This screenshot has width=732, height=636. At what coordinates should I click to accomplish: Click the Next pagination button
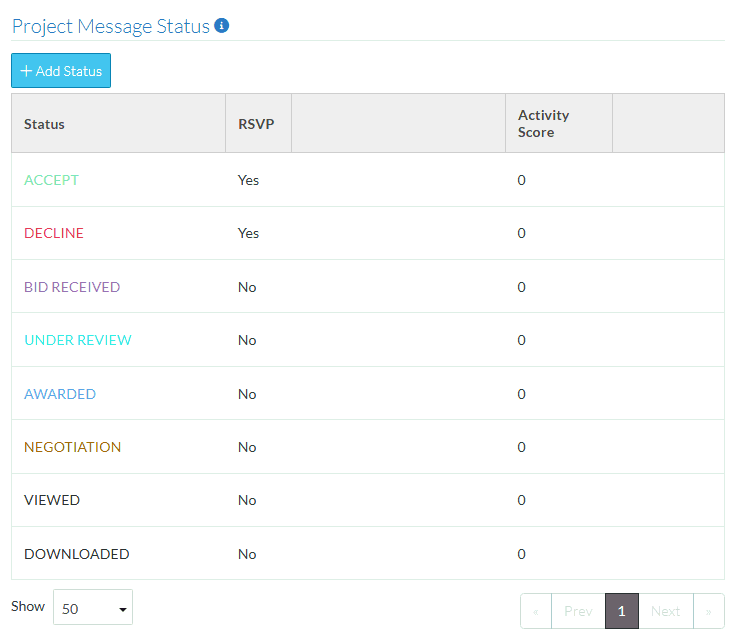(x=665, y=611)
